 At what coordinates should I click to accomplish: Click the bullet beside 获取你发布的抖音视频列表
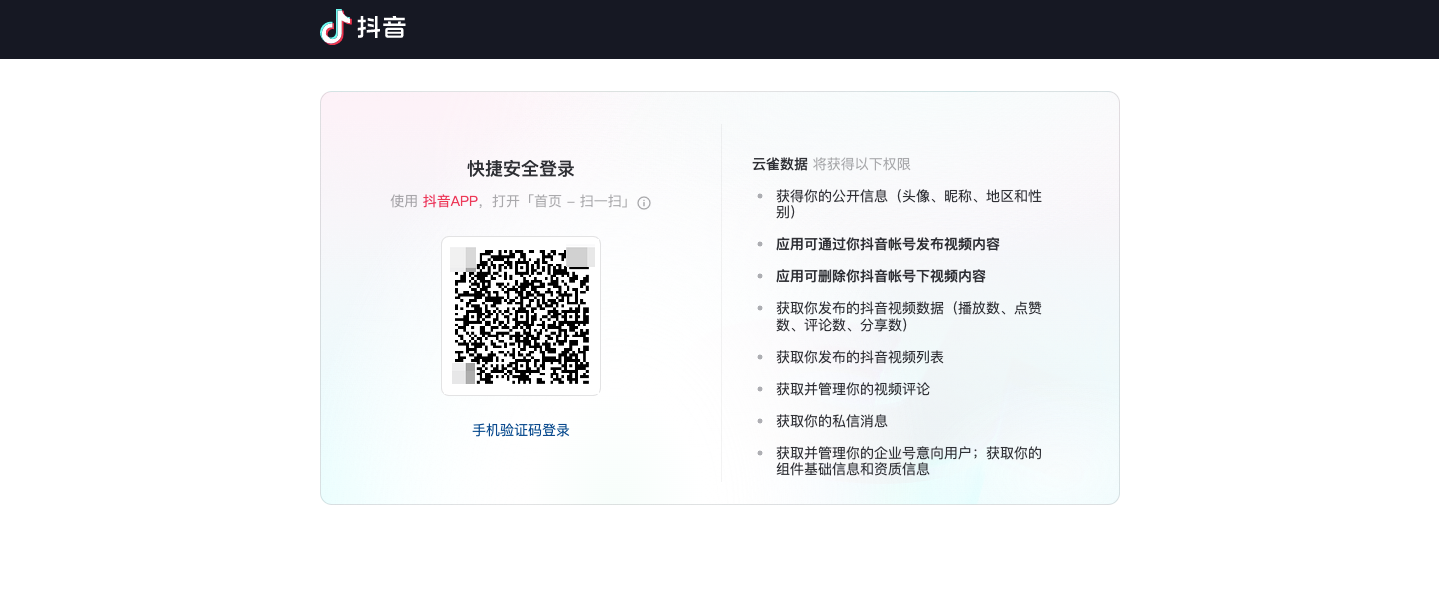759,357
